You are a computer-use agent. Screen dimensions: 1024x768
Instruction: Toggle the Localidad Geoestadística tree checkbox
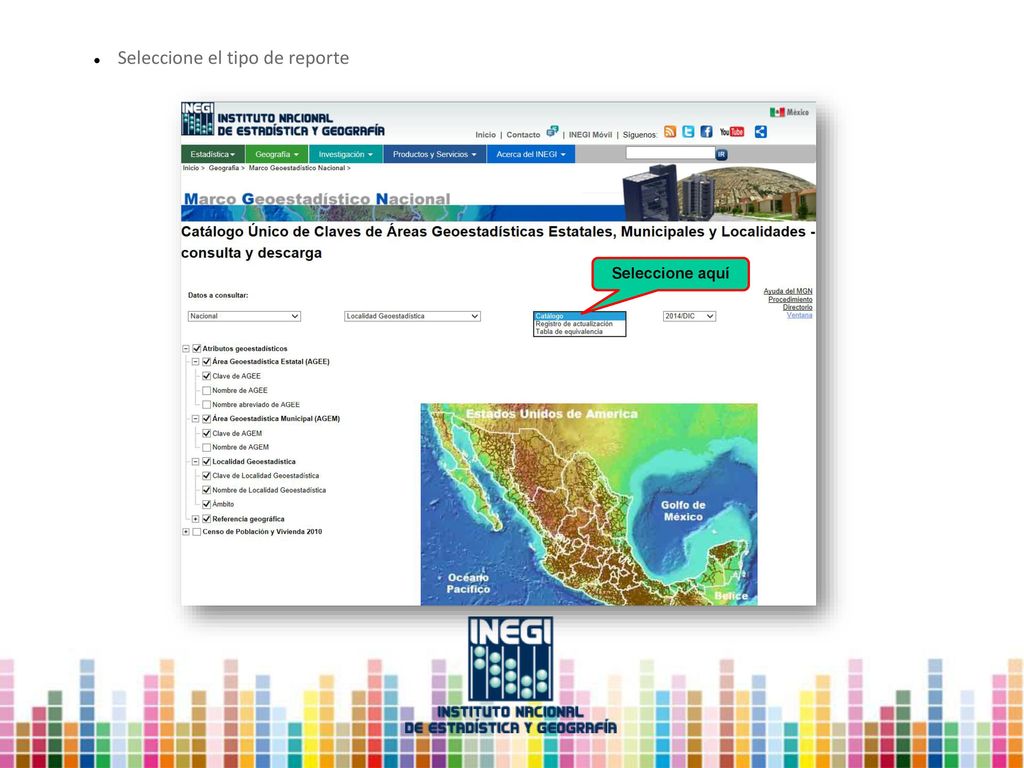(206, 462)
